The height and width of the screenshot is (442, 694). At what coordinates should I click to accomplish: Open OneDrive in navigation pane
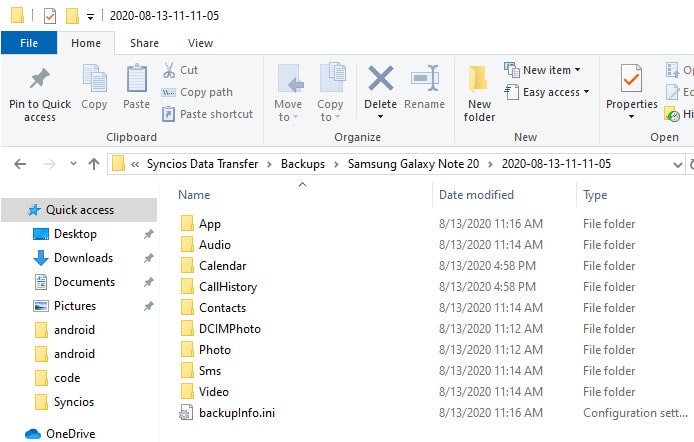tap(60, 434)
